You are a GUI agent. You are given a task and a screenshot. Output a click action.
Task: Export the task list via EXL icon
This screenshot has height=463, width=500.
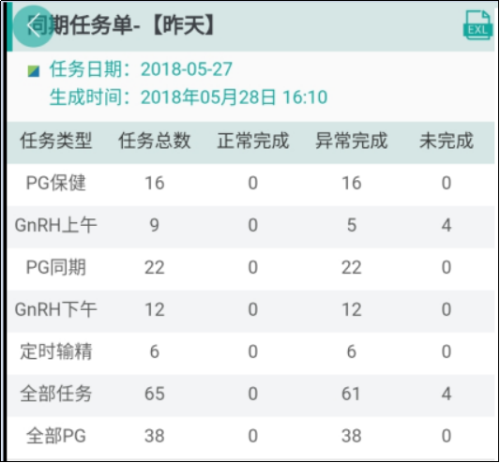477,25
